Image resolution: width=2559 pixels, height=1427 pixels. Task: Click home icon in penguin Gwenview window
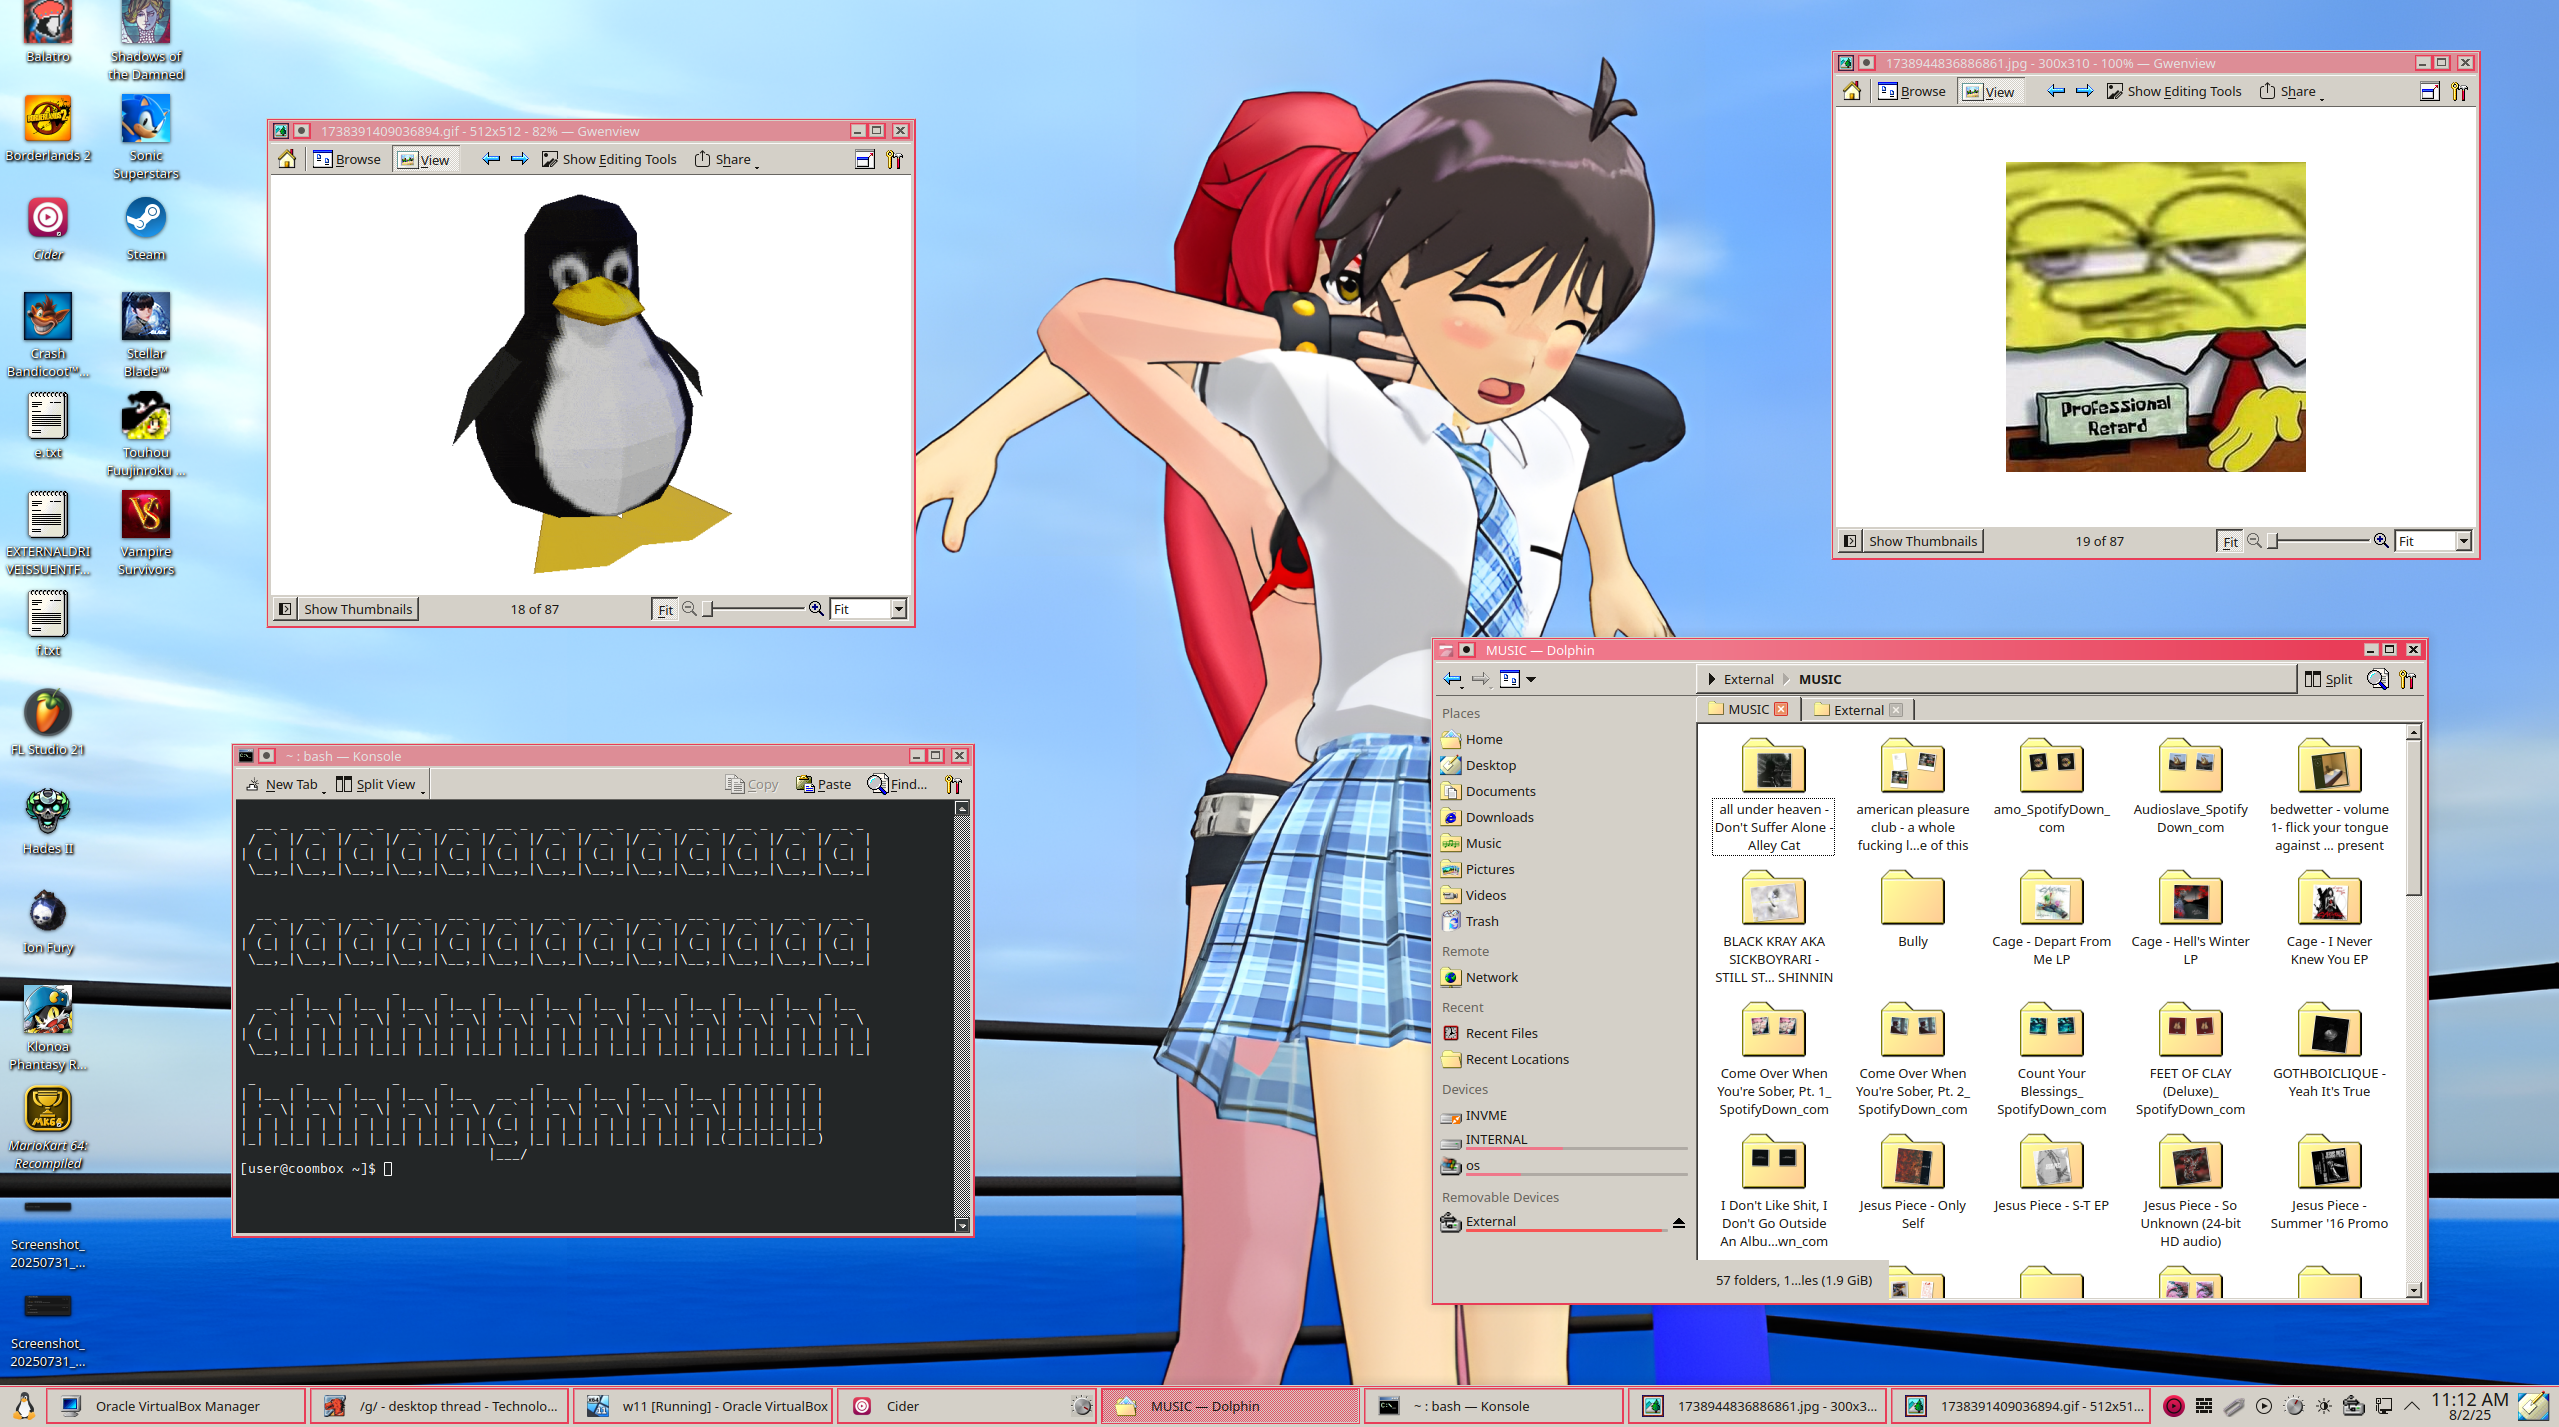(x=287, y=159)
